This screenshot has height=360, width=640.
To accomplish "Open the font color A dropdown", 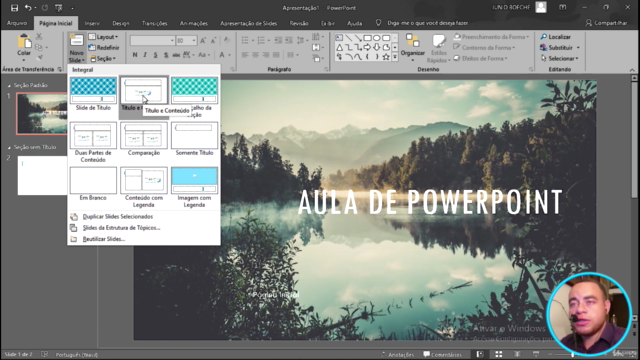I will 225,55.
